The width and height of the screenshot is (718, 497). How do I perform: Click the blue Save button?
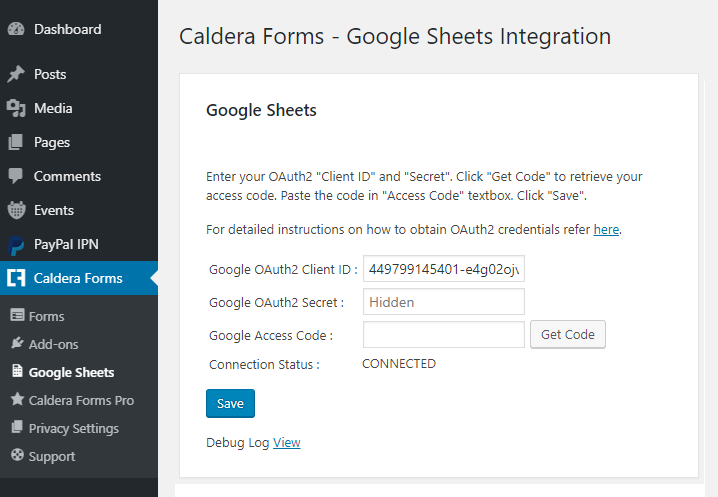[230, 404]
